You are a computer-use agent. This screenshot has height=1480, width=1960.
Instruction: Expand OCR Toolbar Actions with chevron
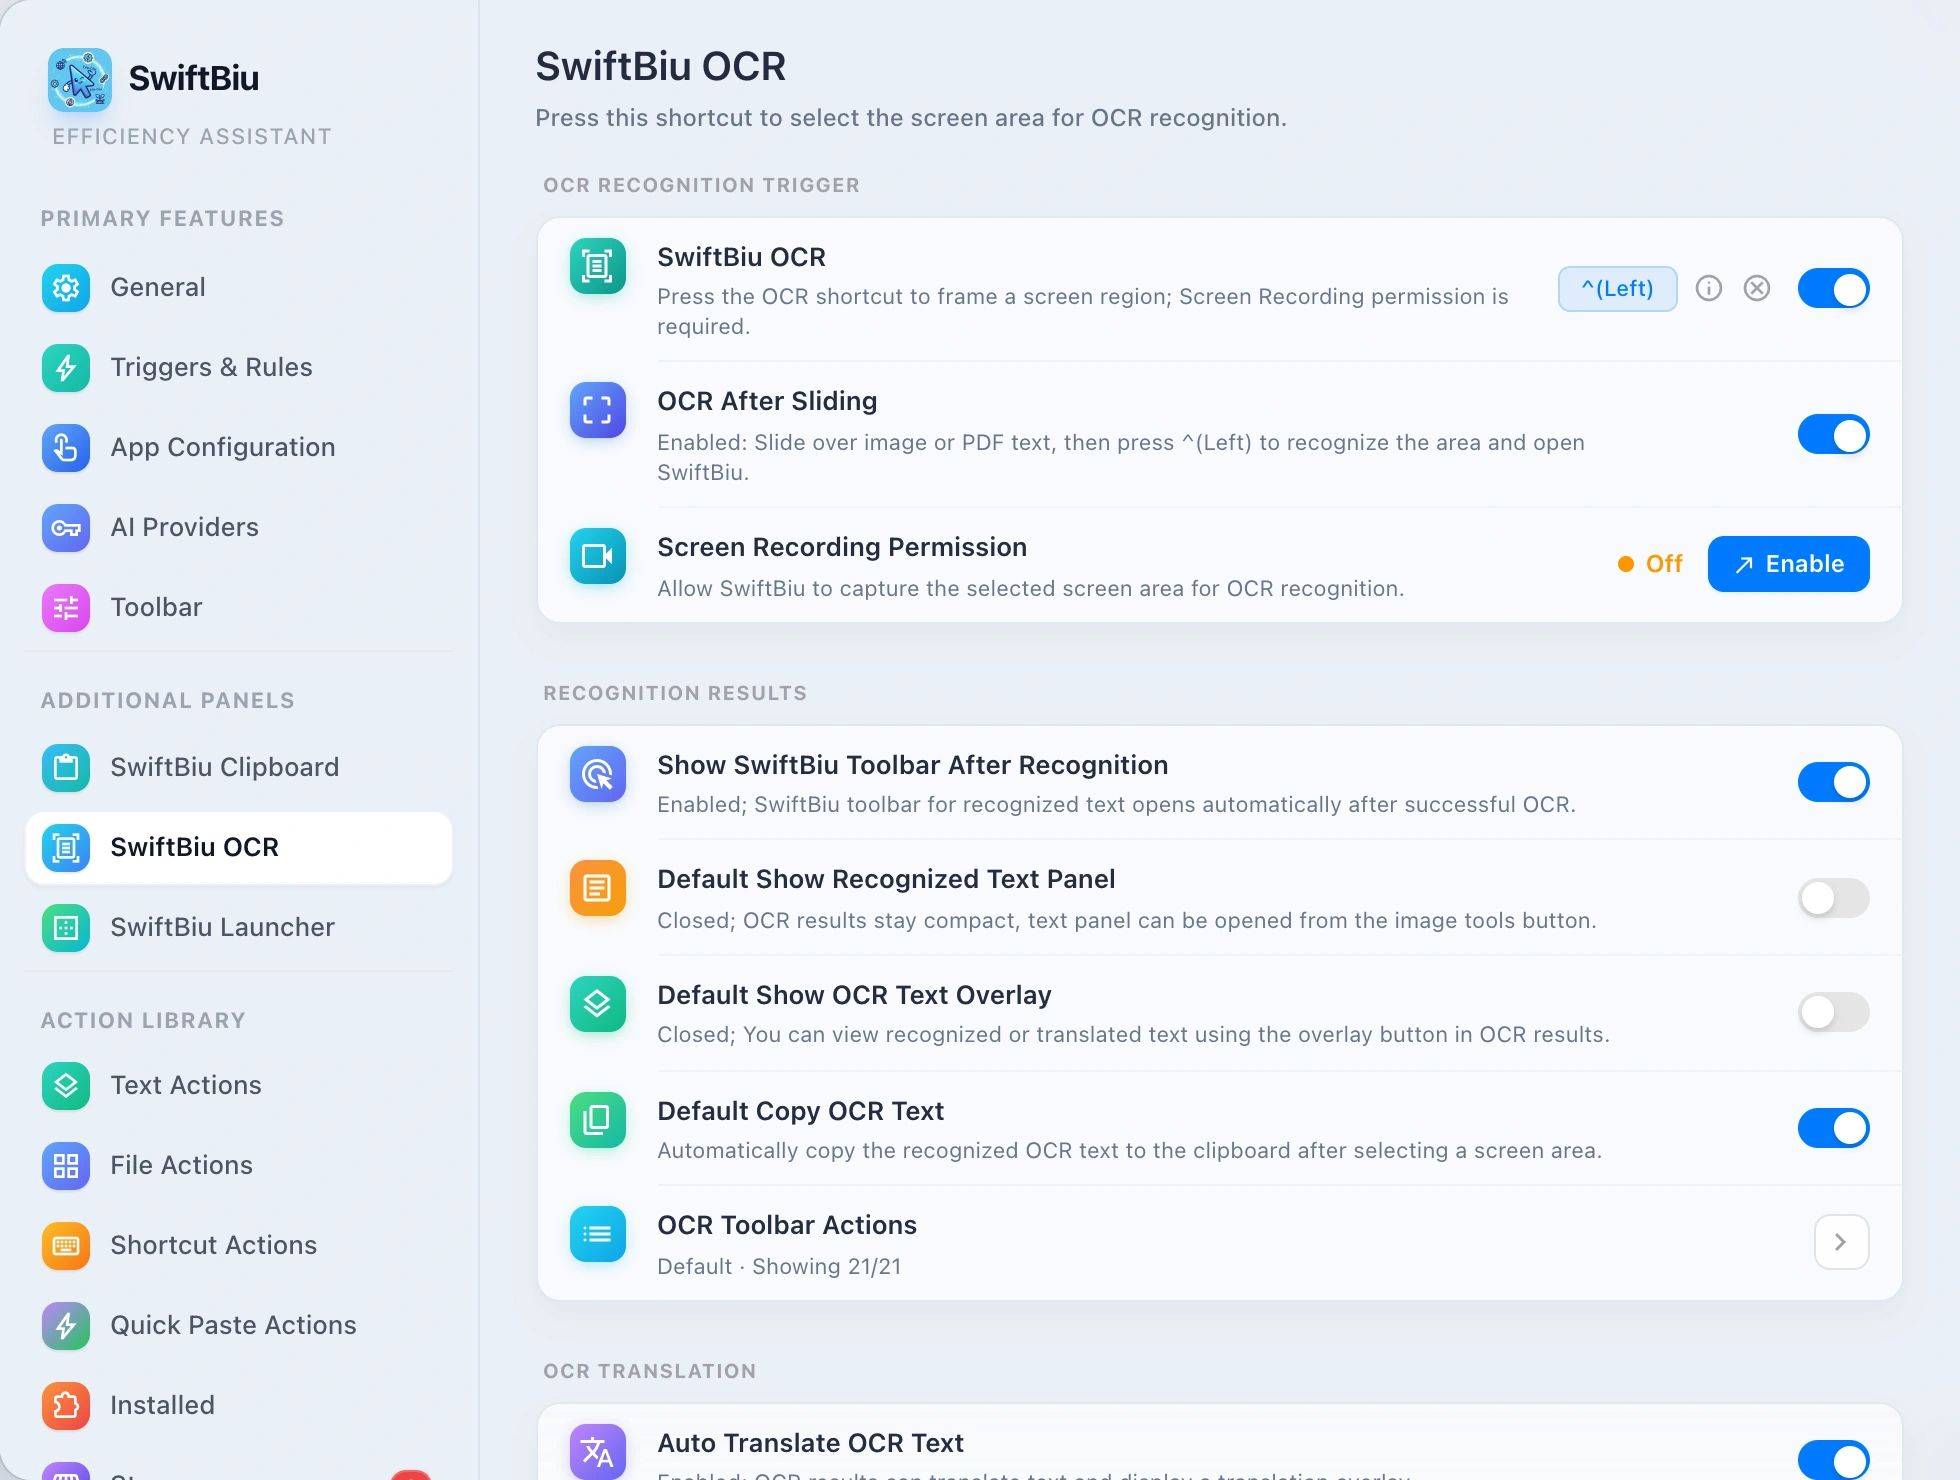[1842, 1242]
